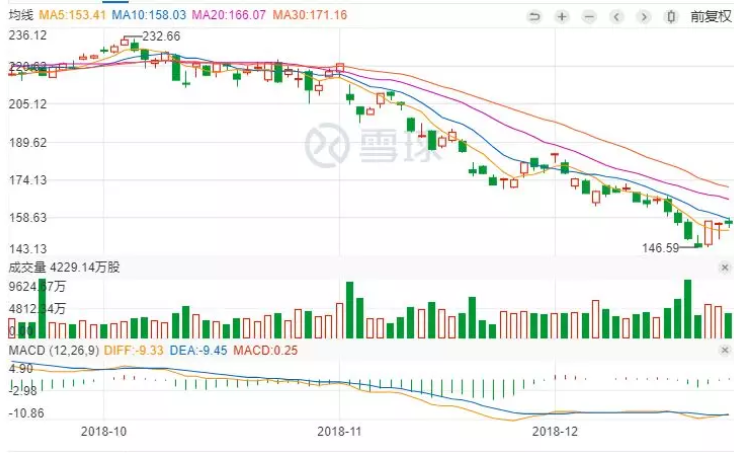
Task: Open the 前复权 adjustment dropdown
Action: coord(710,16)
